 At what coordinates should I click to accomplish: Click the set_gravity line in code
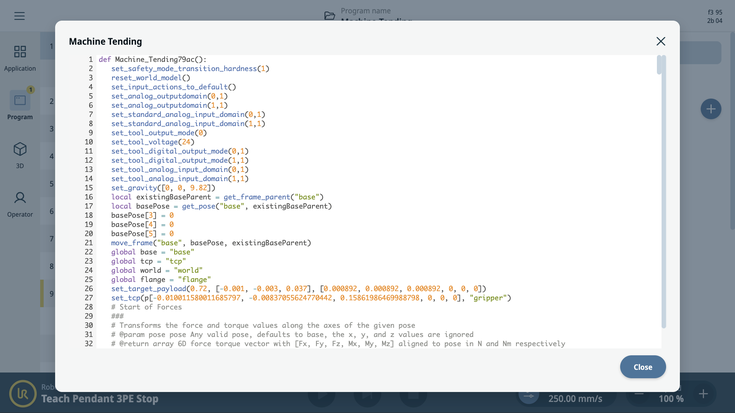pyautogui.click(x=163, y=188)
